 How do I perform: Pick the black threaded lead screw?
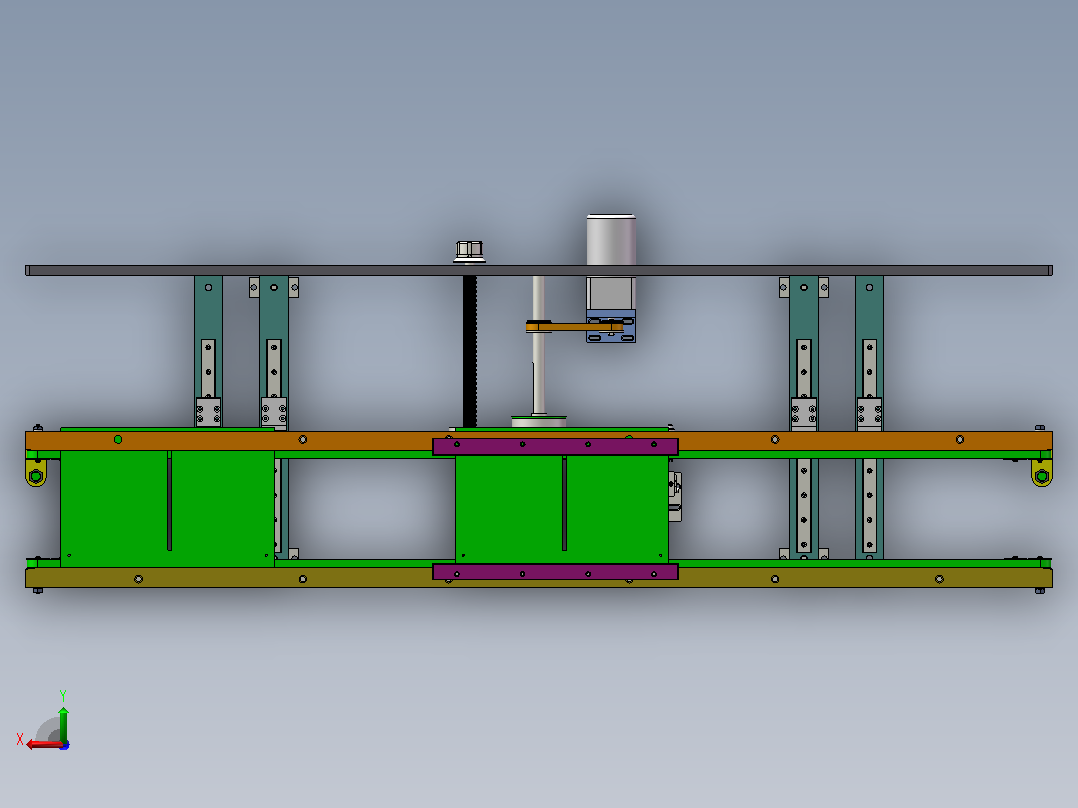pyautogui.click(x=470, y=351)
